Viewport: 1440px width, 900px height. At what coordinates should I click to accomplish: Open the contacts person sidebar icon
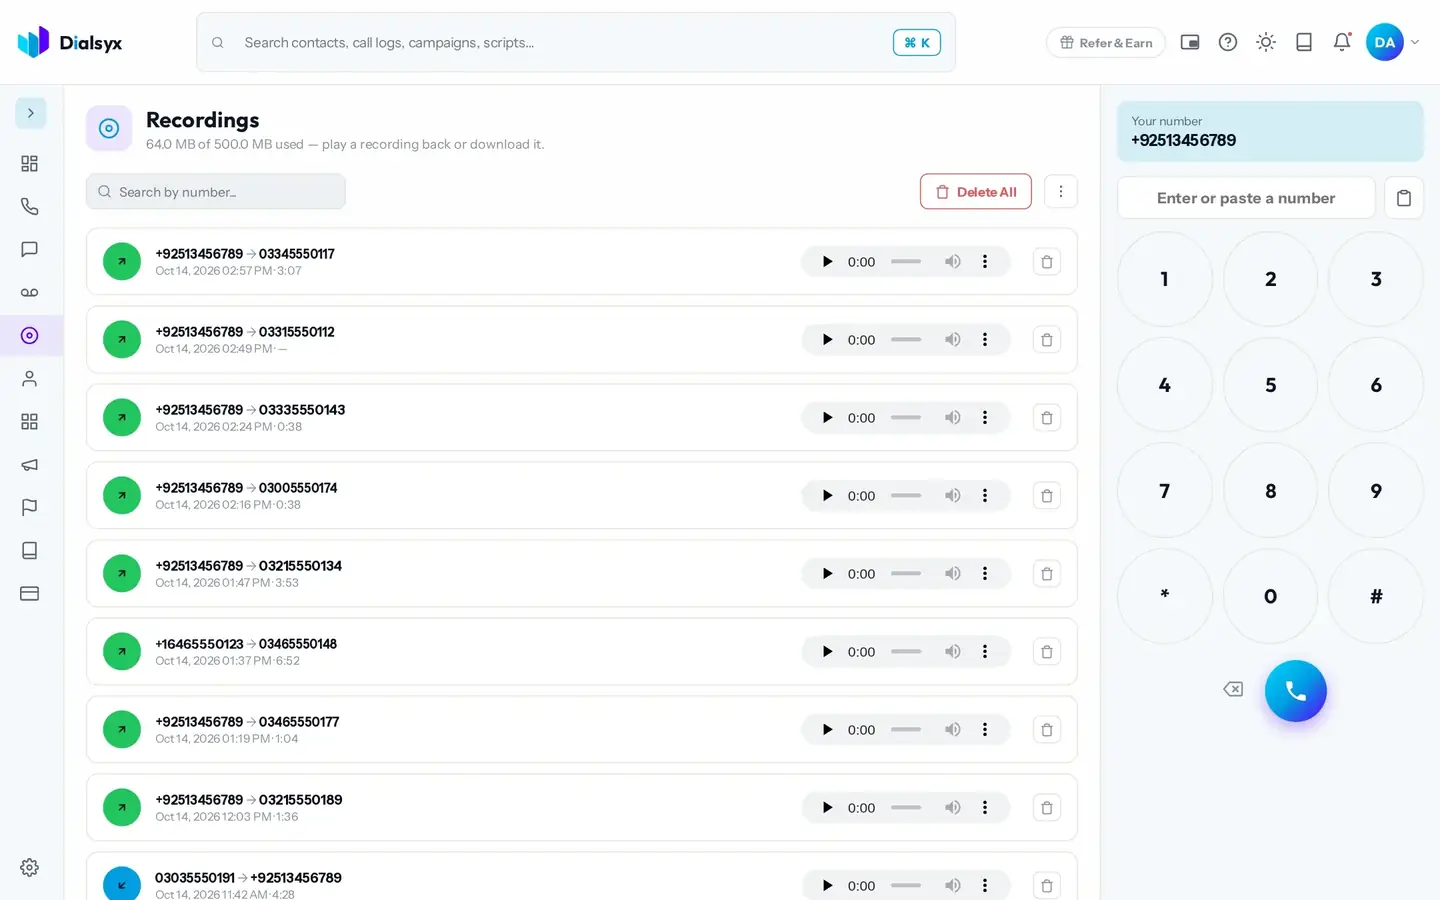click(30, 378)
